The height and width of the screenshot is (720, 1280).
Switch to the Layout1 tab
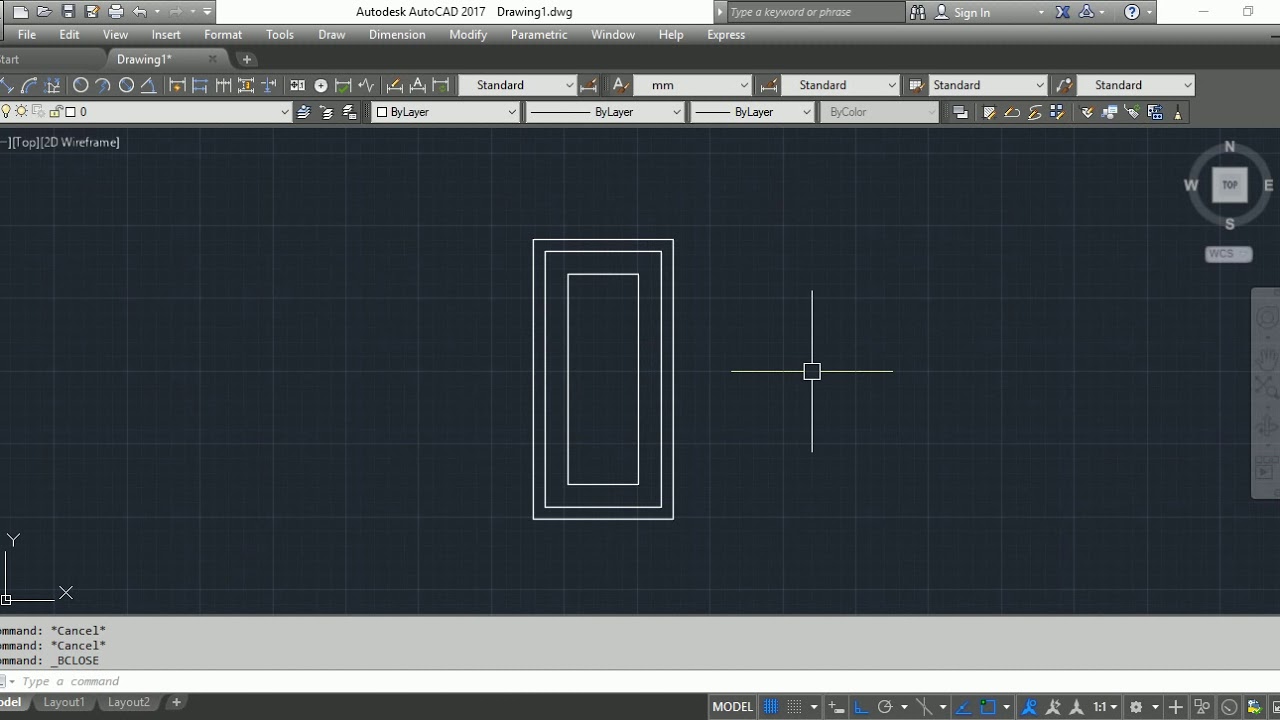64,702
